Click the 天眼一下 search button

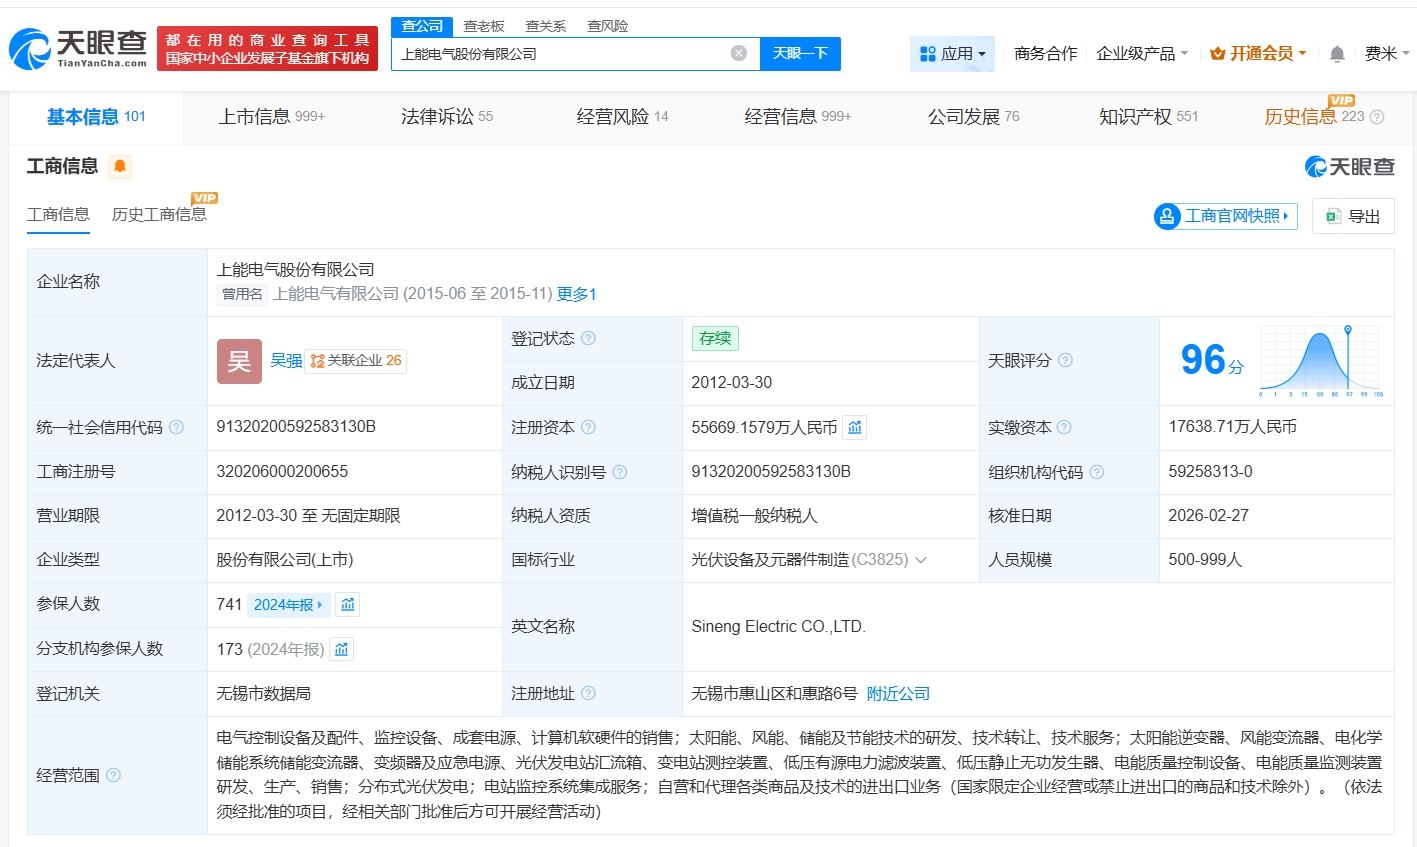(800, 54)
